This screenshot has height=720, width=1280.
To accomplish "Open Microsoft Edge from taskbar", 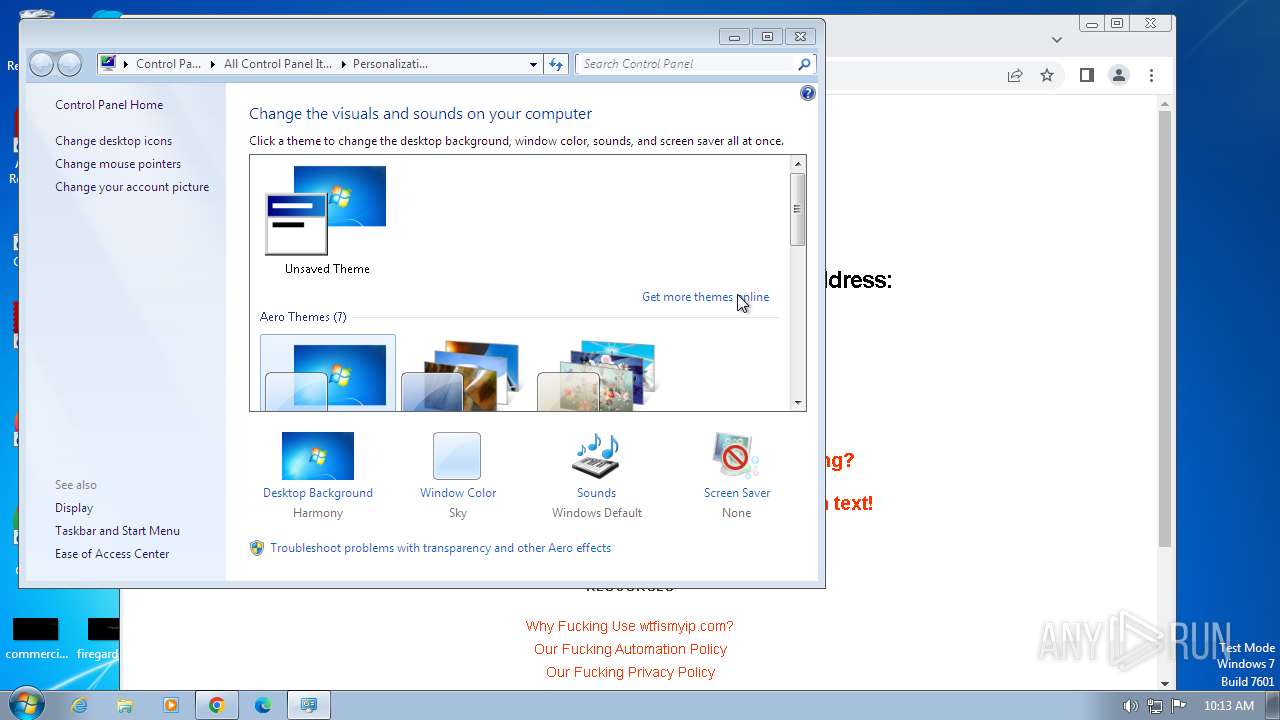I will (263, 705).
